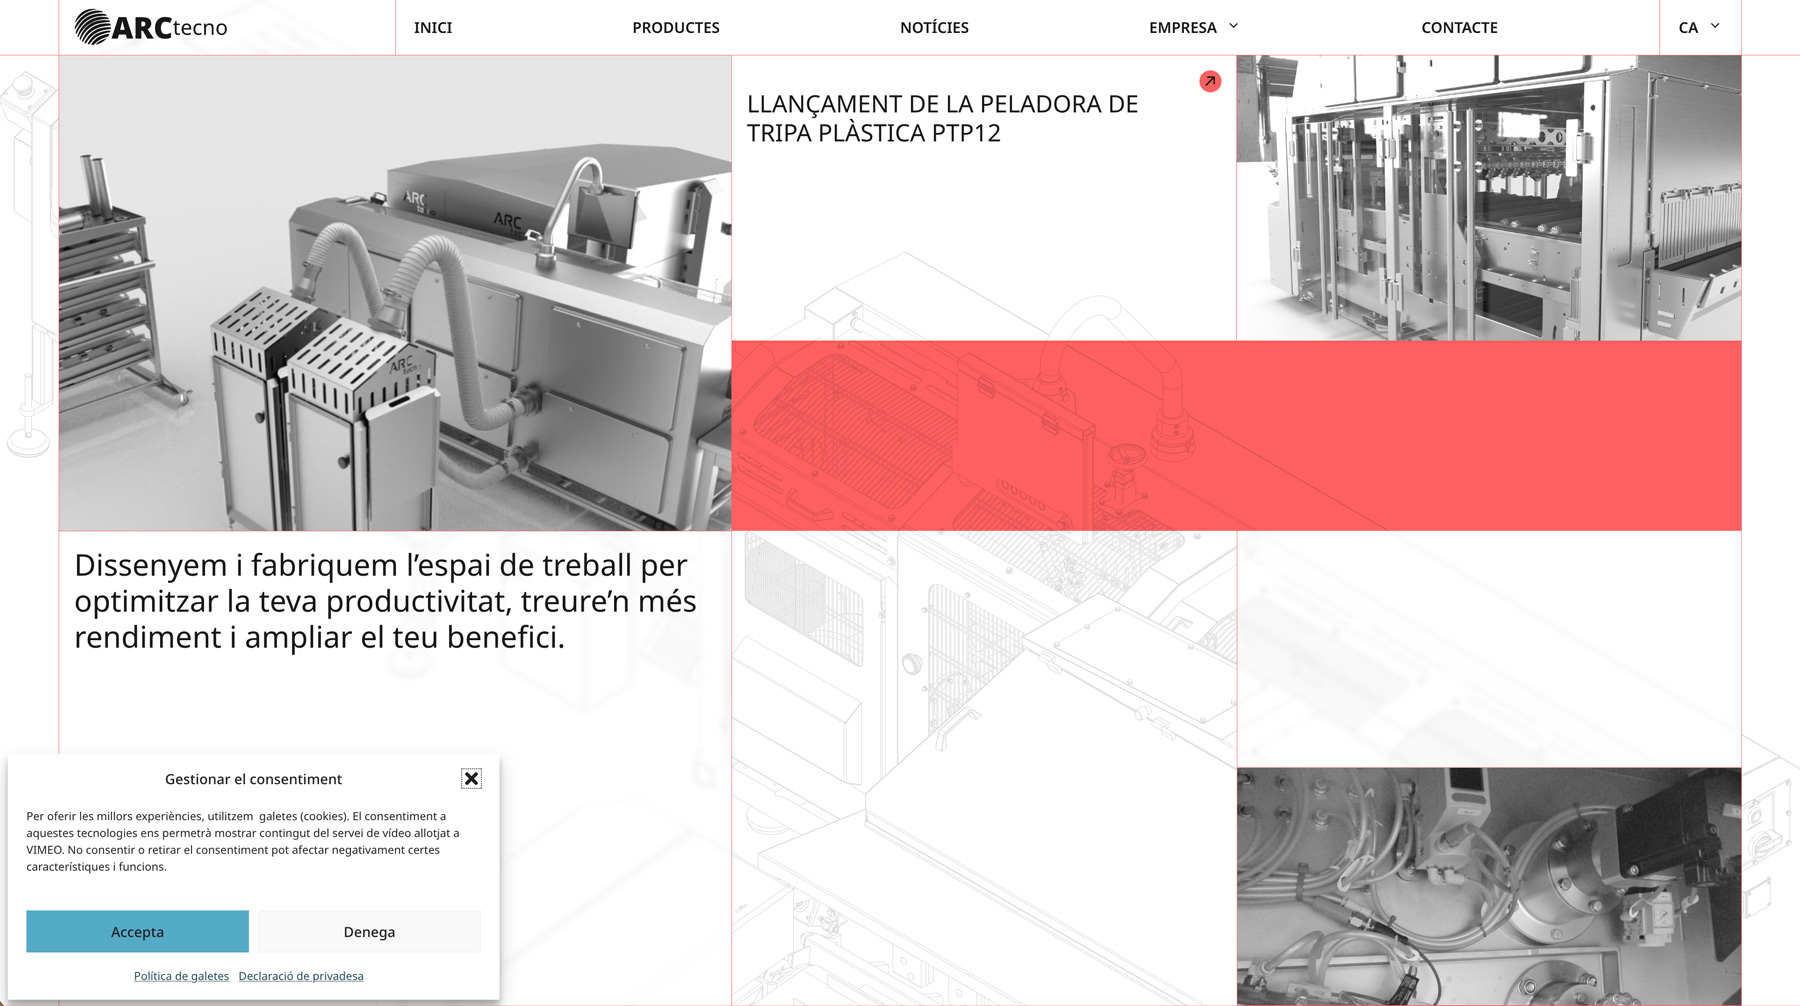1800x1006 pixels.
Task: Open the PRODUCTES menu item
Action: [675, 27]
